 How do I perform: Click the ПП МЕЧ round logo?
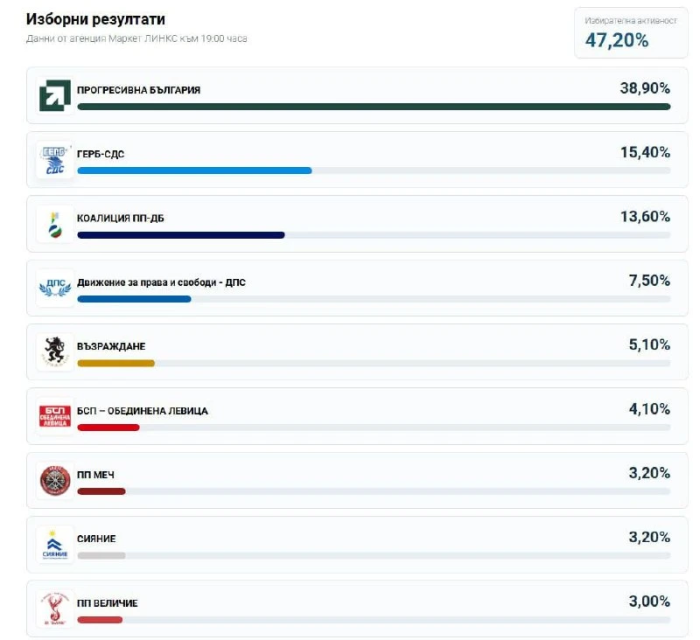click(x=54, y=480)
